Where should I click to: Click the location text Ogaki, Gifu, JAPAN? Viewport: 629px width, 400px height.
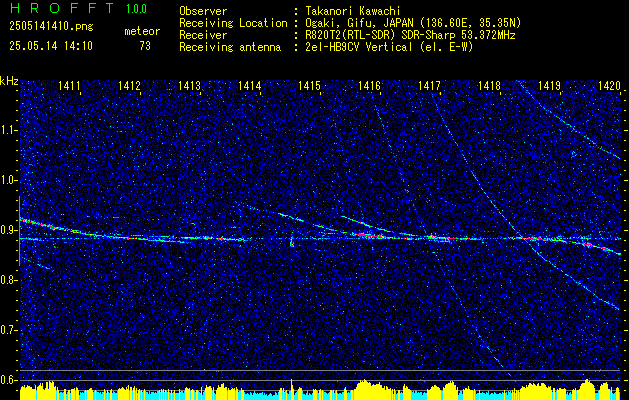359,23
